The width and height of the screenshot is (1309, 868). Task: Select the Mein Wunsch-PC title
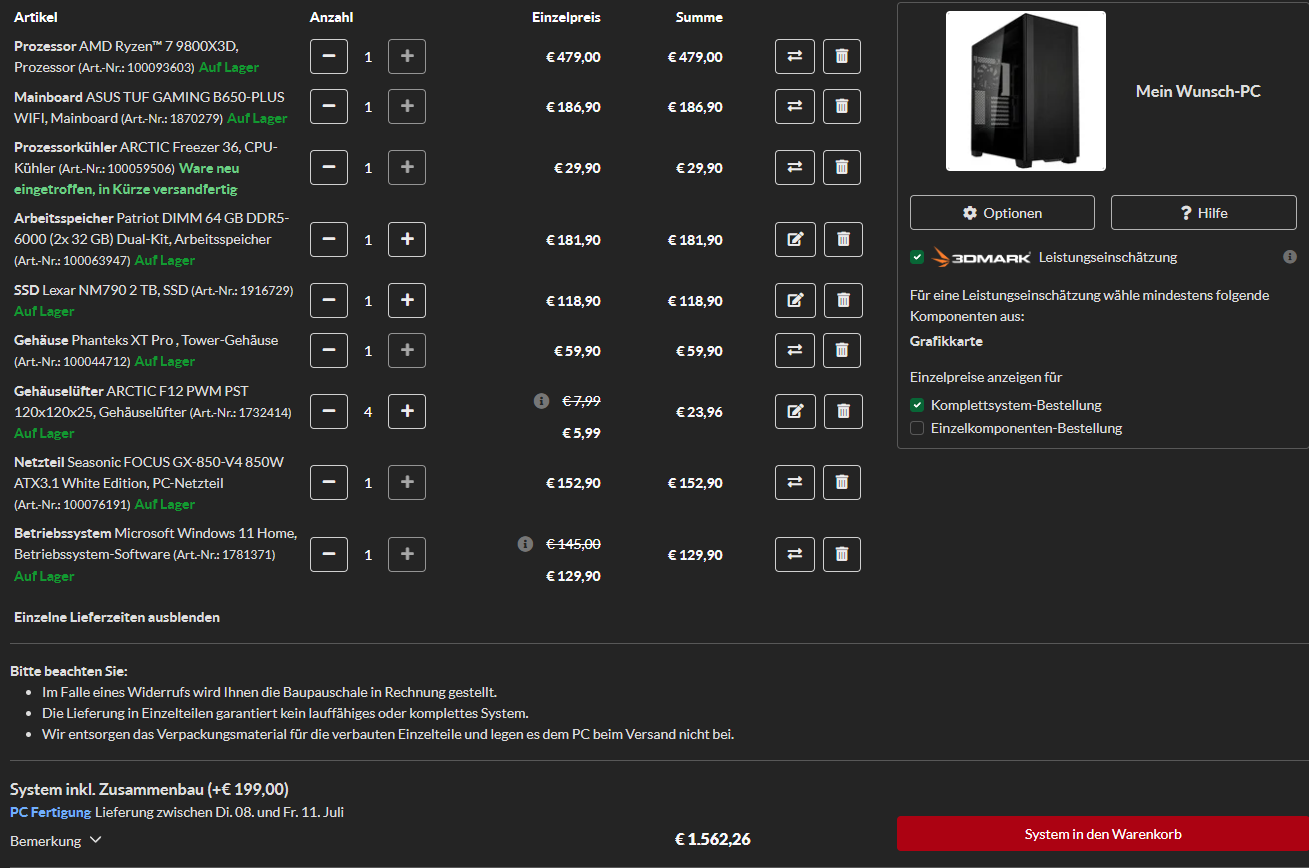[x=1198, y=91]
